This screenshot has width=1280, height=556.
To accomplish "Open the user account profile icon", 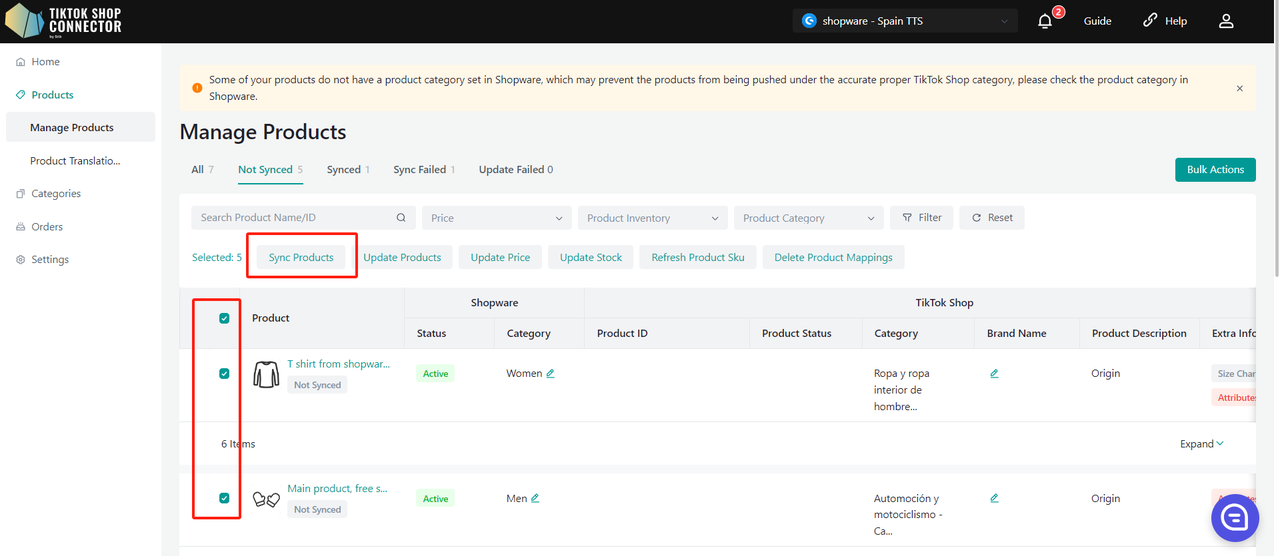I will (1226, 21).
